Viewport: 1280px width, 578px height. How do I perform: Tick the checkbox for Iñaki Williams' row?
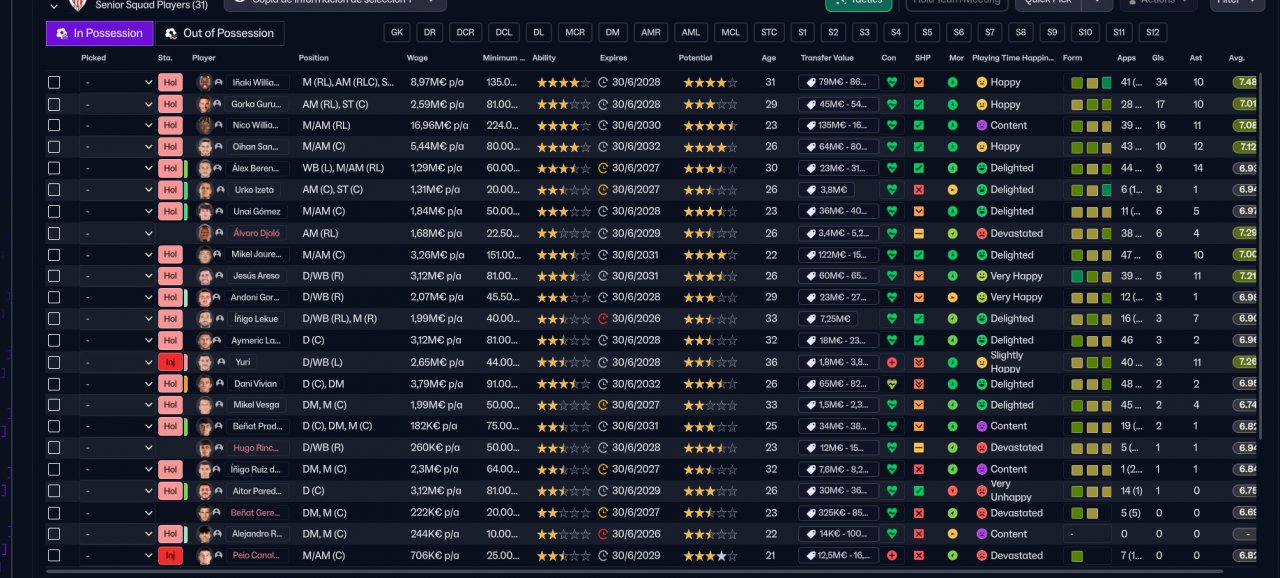click(54, 83)
